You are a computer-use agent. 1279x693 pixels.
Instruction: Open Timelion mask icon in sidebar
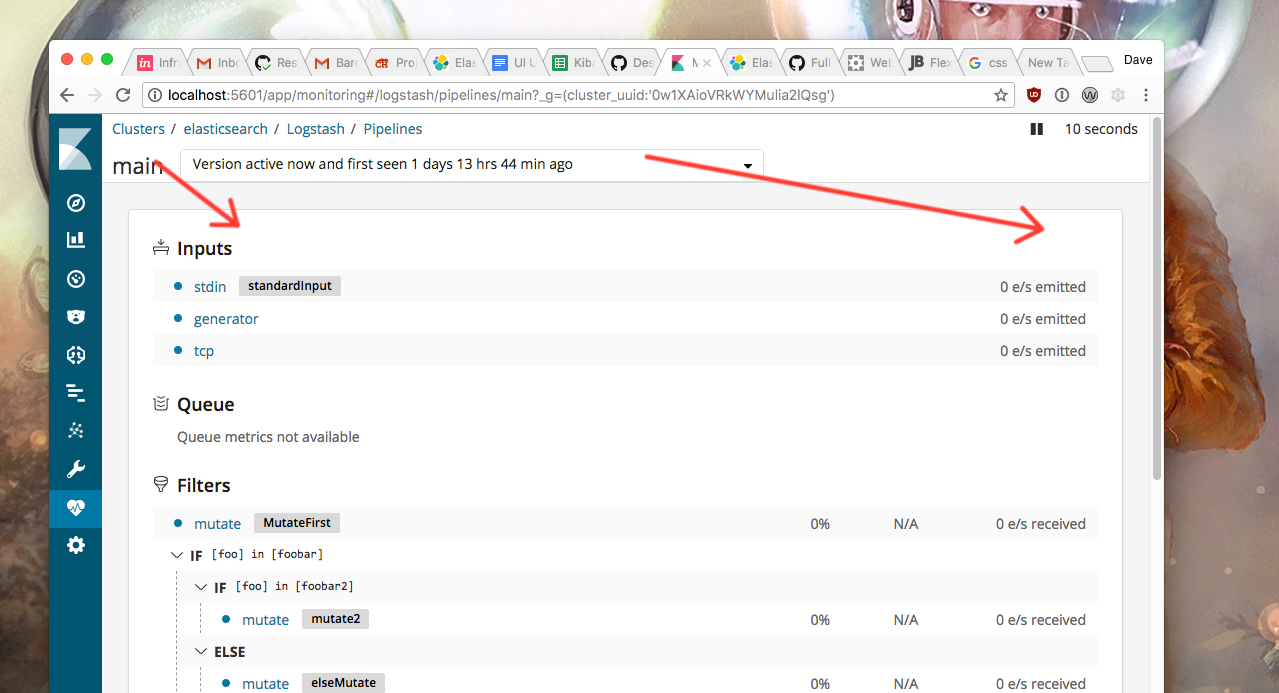tap(76, 317)
